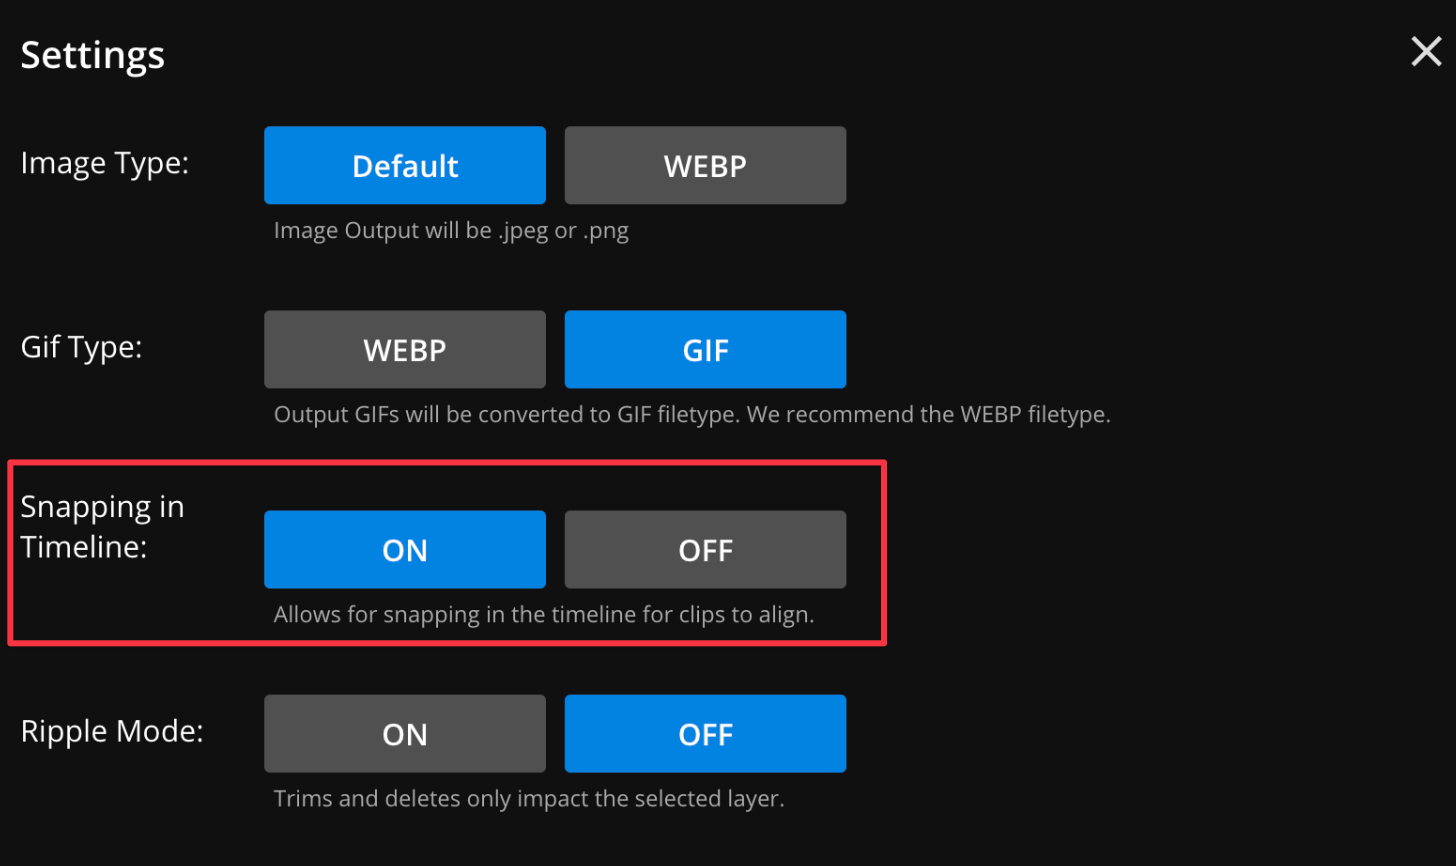This screenshot has width=1456, height=866.
Task: Select Default image type
Action: [x=404, y=165]
